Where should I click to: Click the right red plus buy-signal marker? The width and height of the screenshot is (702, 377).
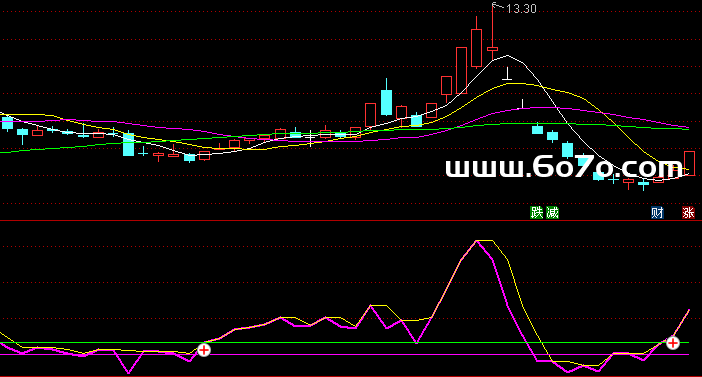[x=673, y=343]
